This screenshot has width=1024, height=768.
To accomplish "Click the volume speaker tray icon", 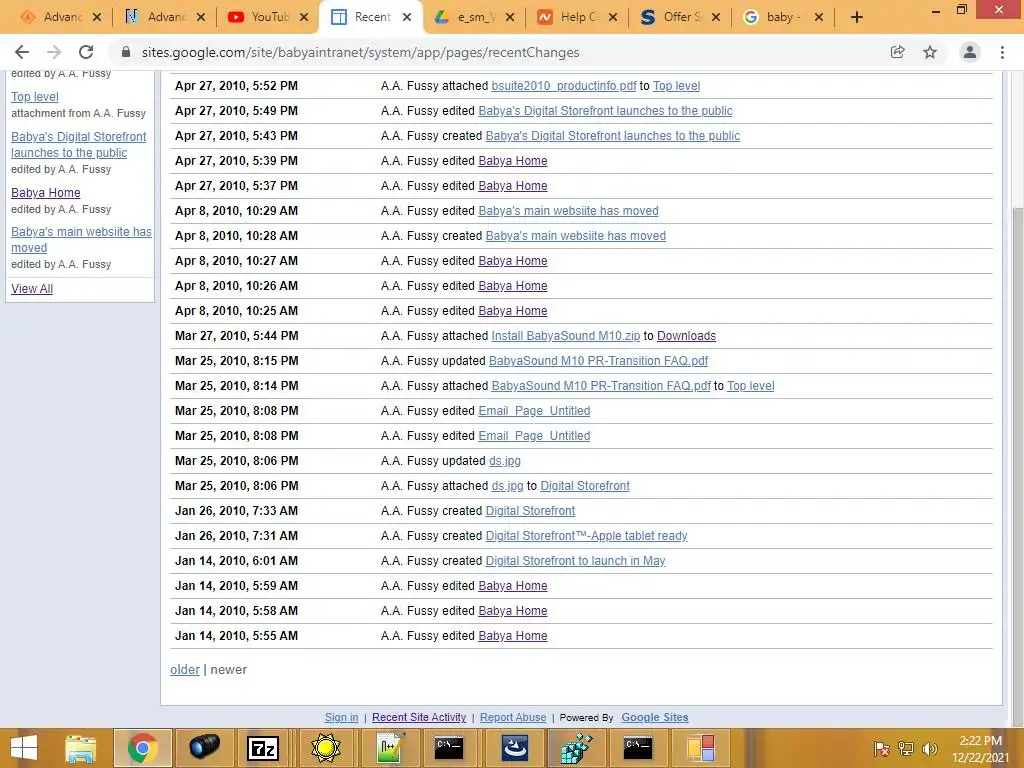I will (929, 749).
